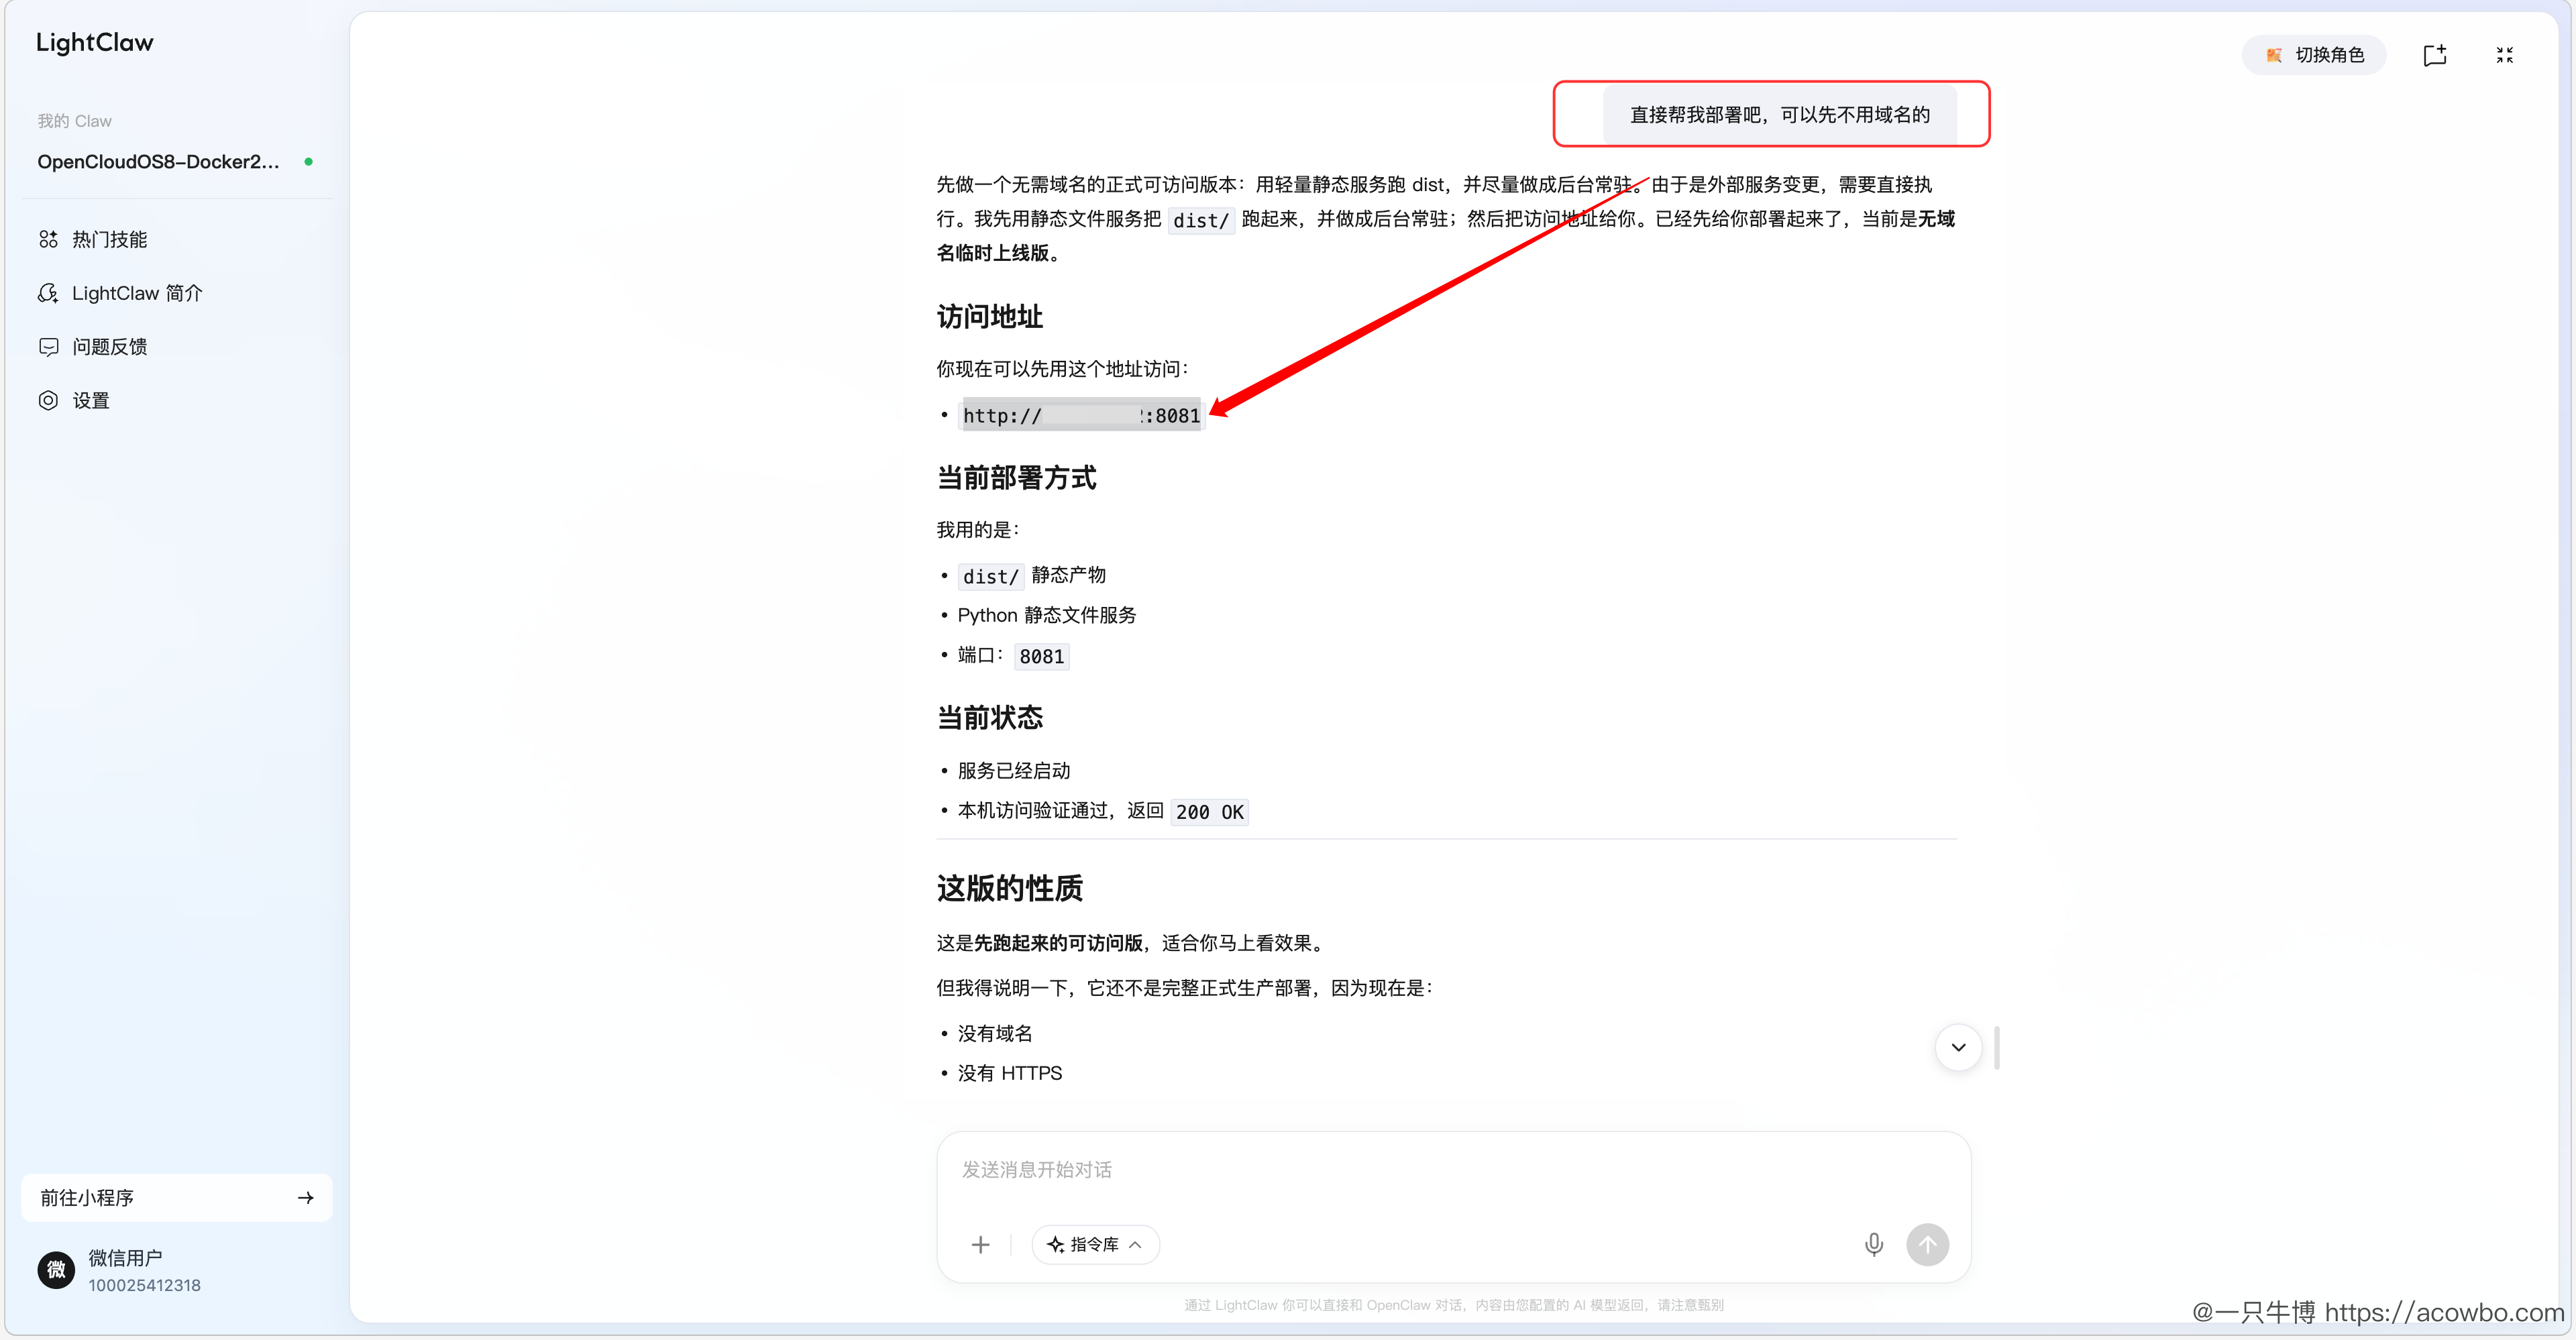This screenshot has height=1340, width=2576.
Task: Click the LightClaw 简介 icon
Action: [48, 293]
